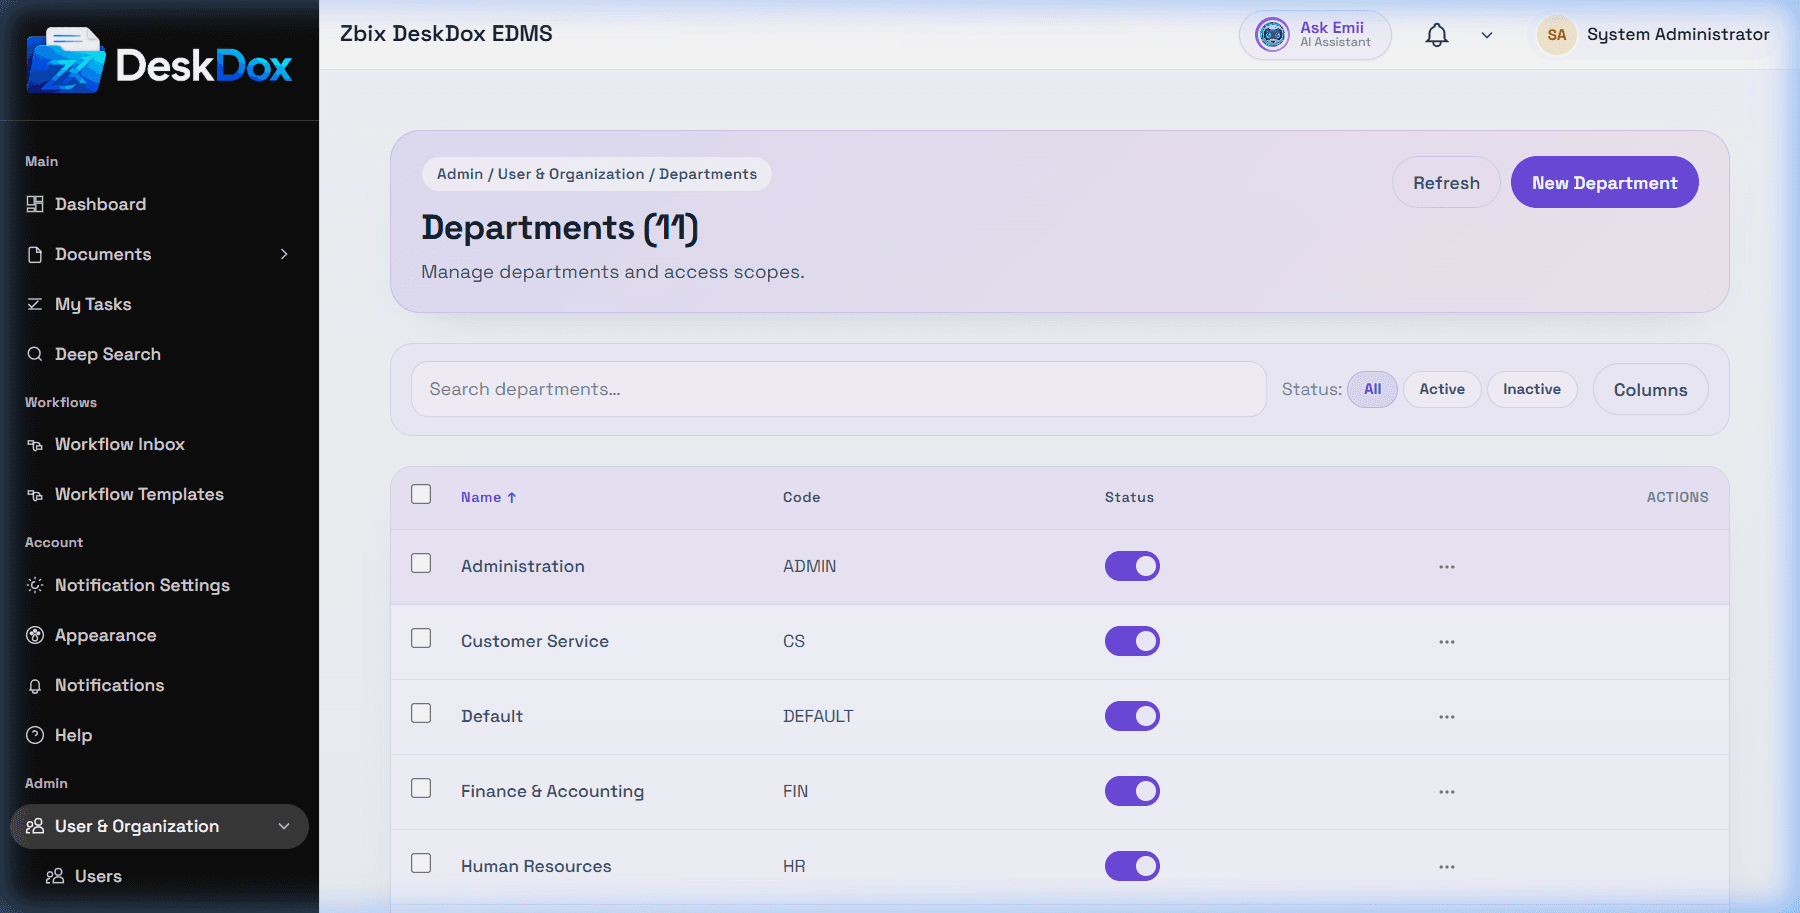
Task: Open the Appearance settings item
Action: 160,635
